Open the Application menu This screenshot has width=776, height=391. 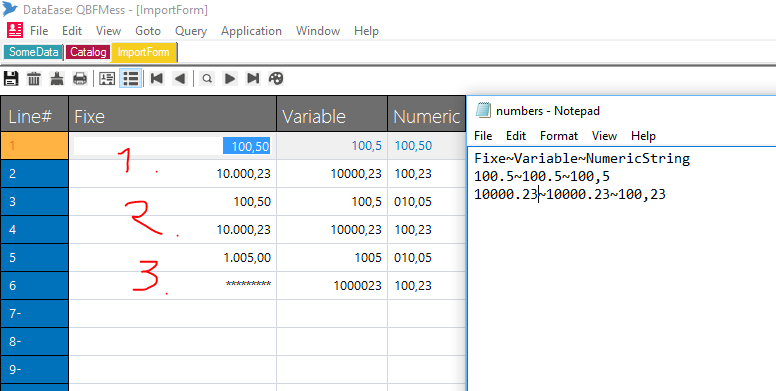251,31
